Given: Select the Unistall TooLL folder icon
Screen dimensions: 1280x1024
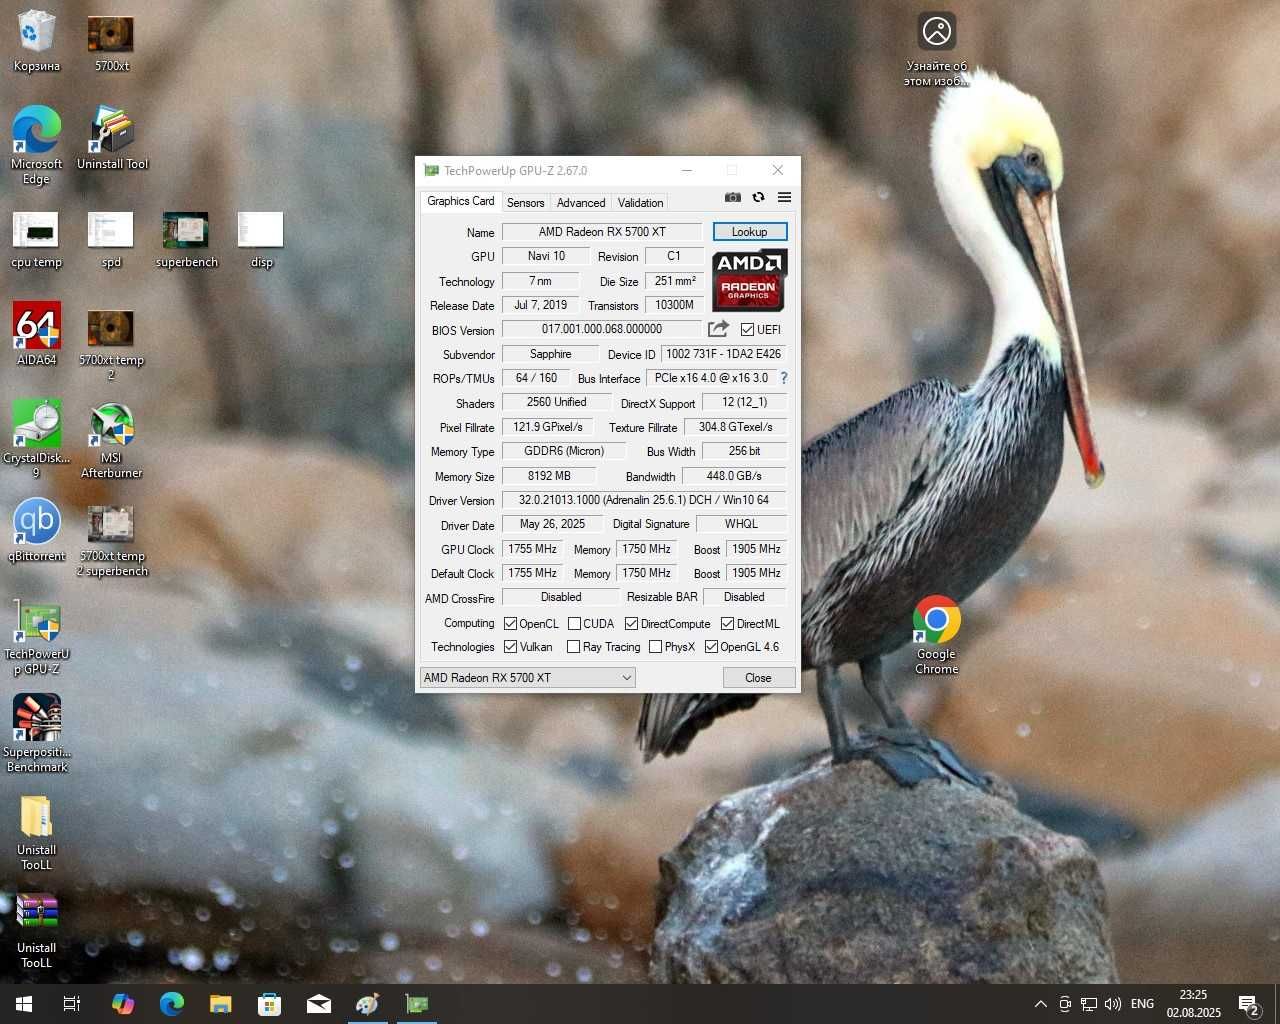Looking at the screenshot, I should (x=37, y=832).
